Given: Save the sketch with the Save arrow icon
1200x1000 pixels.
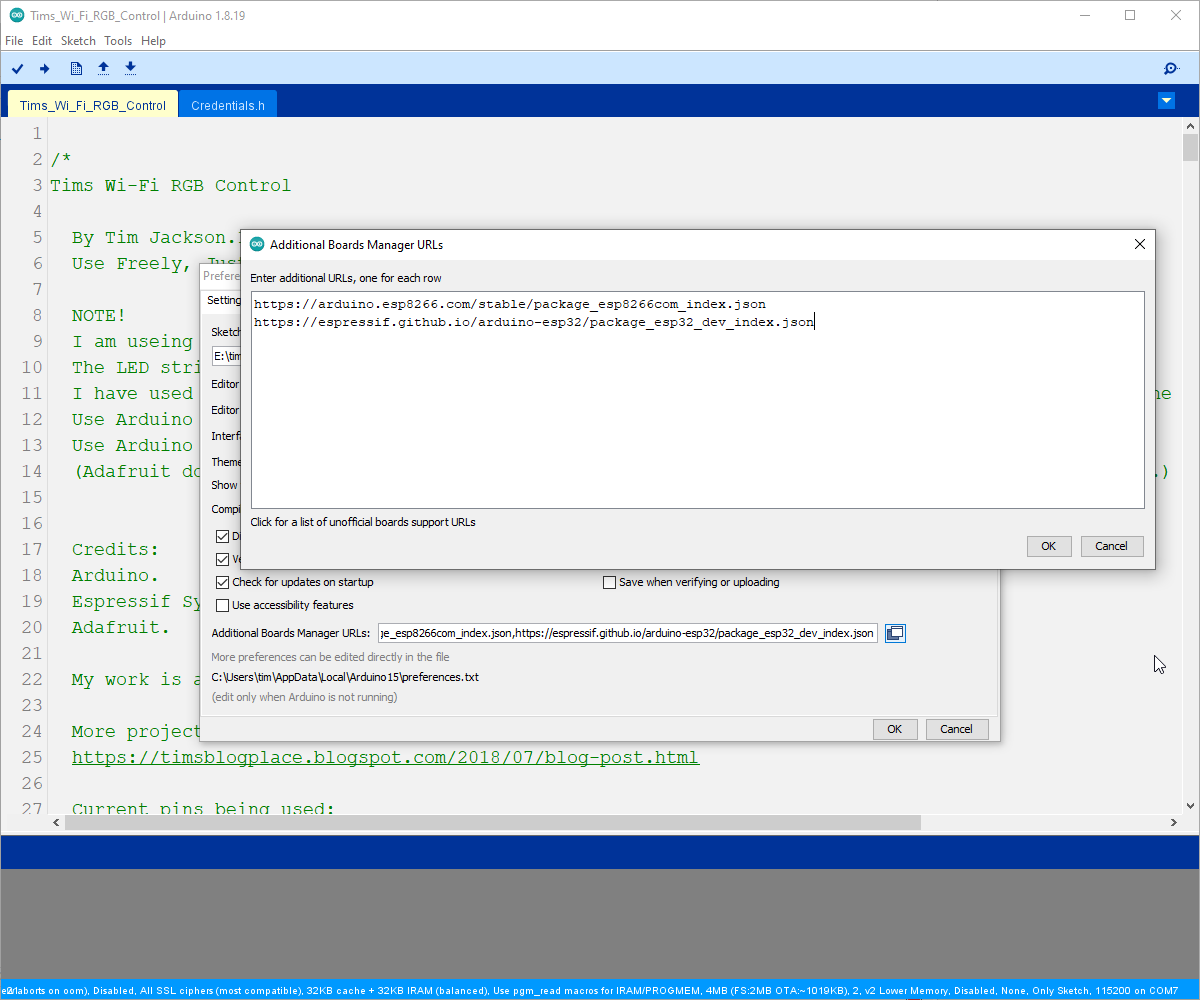Looking at the screenshot, I should tap(130, 68).
